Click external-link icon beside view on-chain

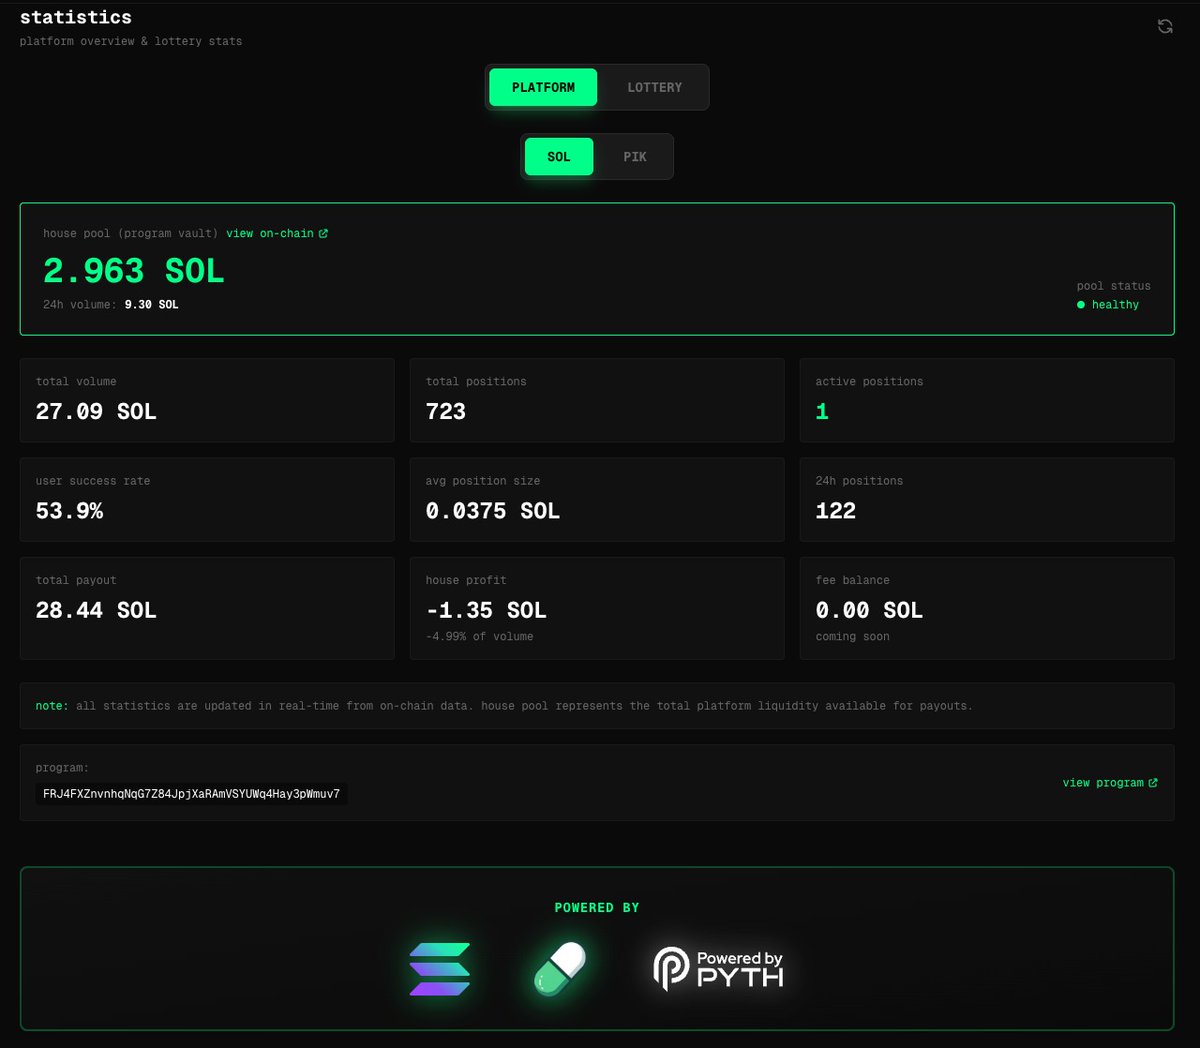323,234
